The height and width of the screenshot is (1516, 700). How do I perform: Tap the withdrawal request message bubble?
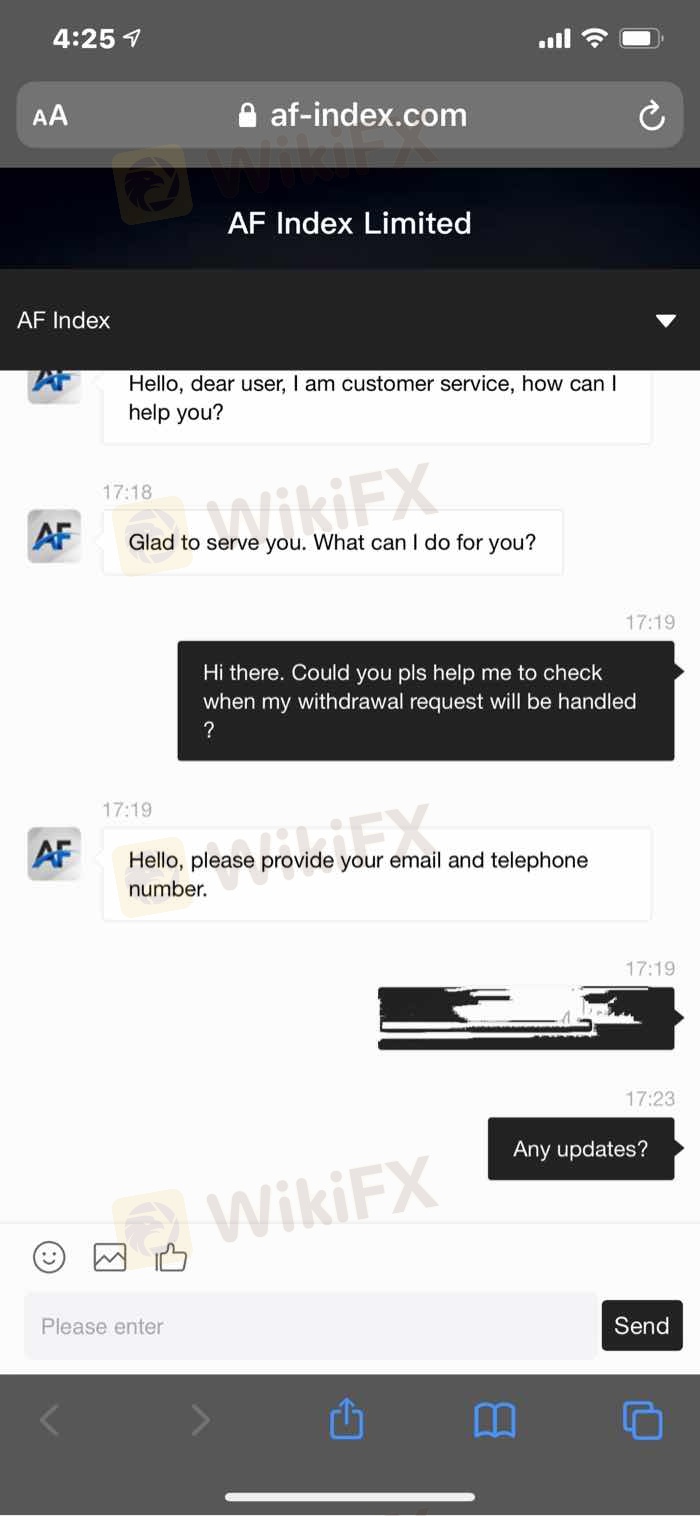click(x=426, y=701)
